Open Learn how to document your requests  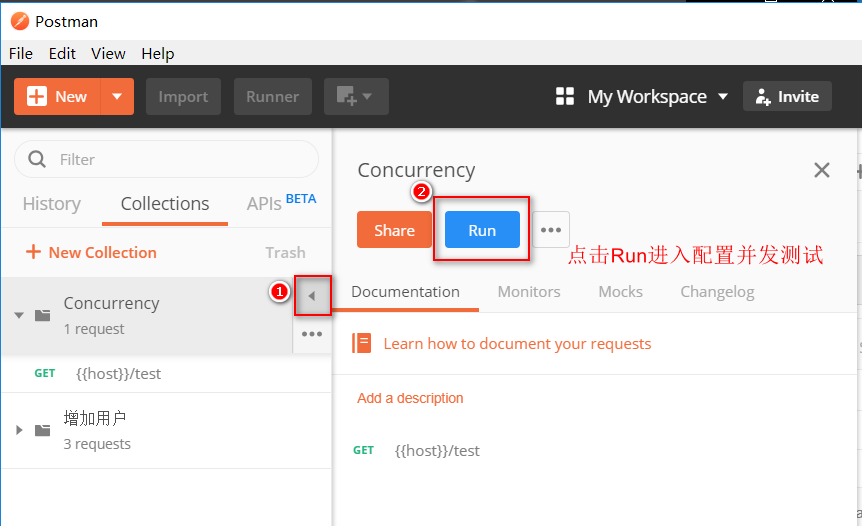point(517,344)
